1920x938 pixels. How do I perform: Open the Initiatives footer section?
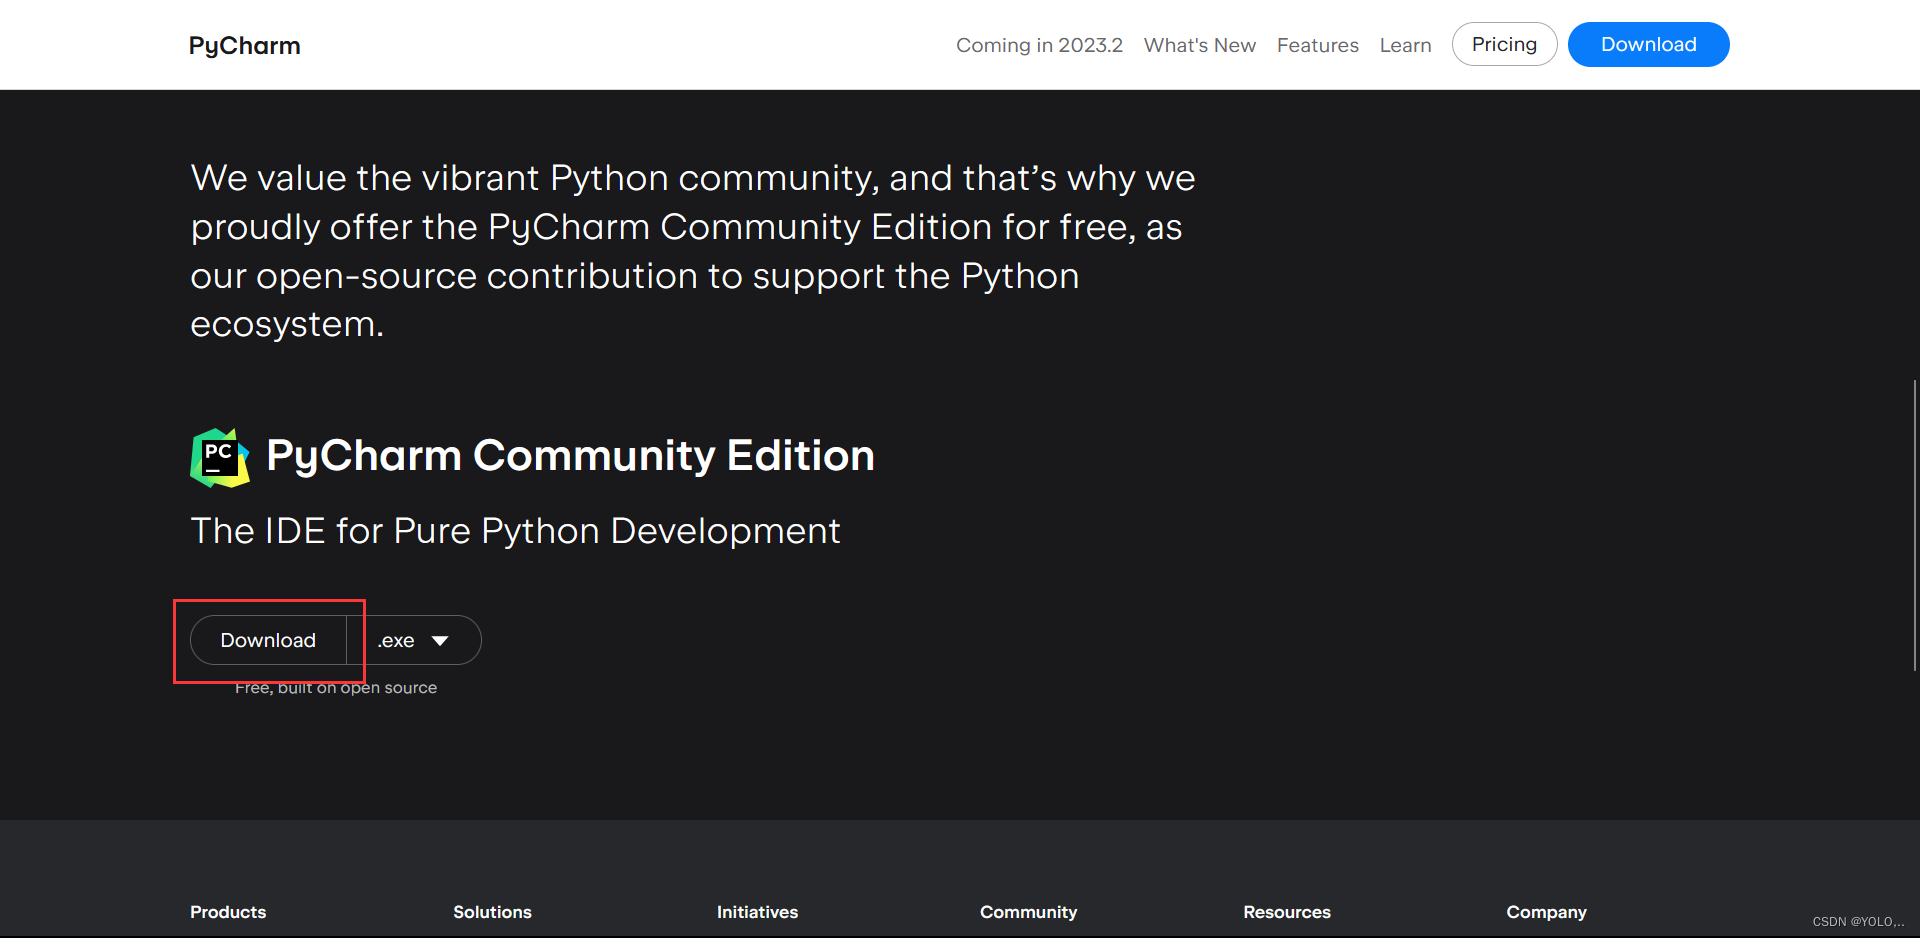pos(757,912)
